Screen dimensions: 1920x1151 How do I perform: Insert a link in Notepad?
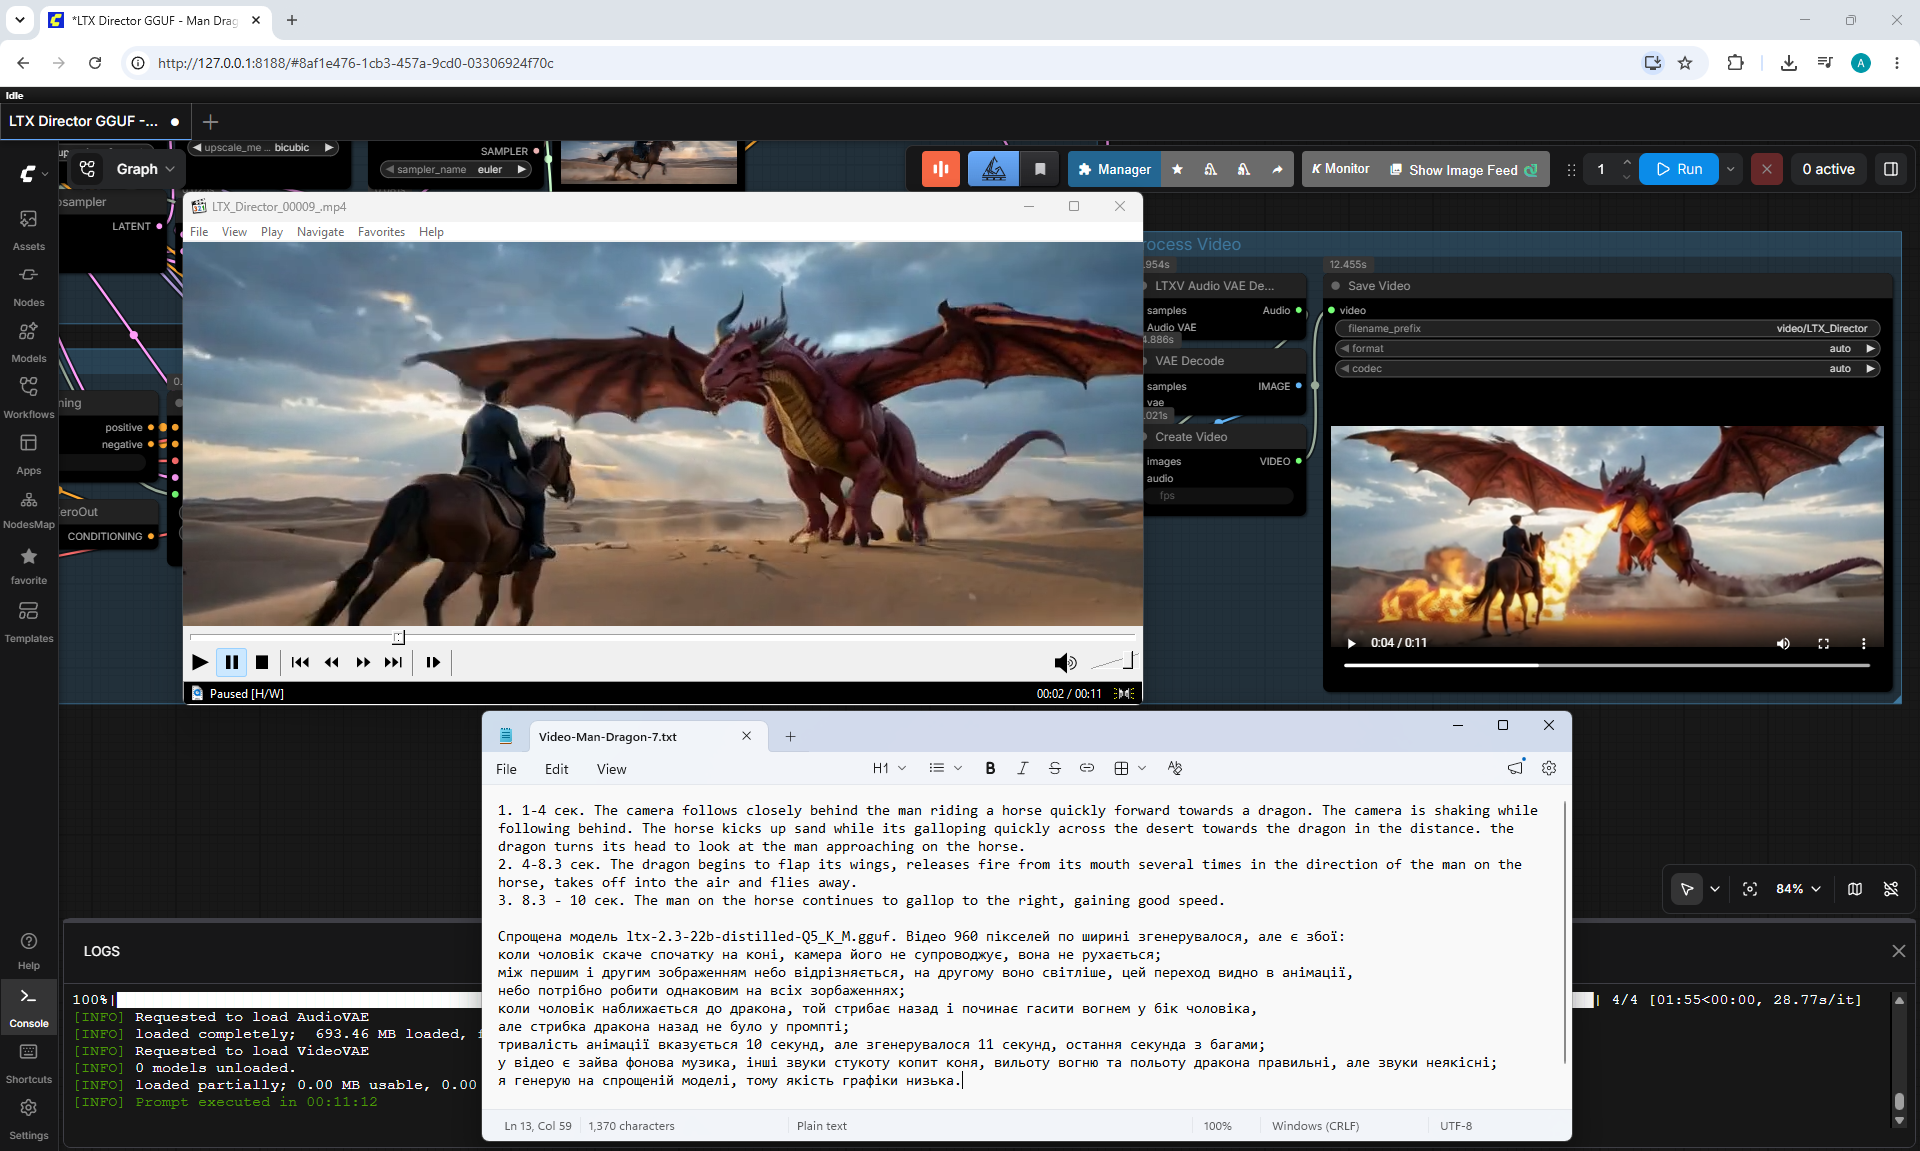(1086, 768)
